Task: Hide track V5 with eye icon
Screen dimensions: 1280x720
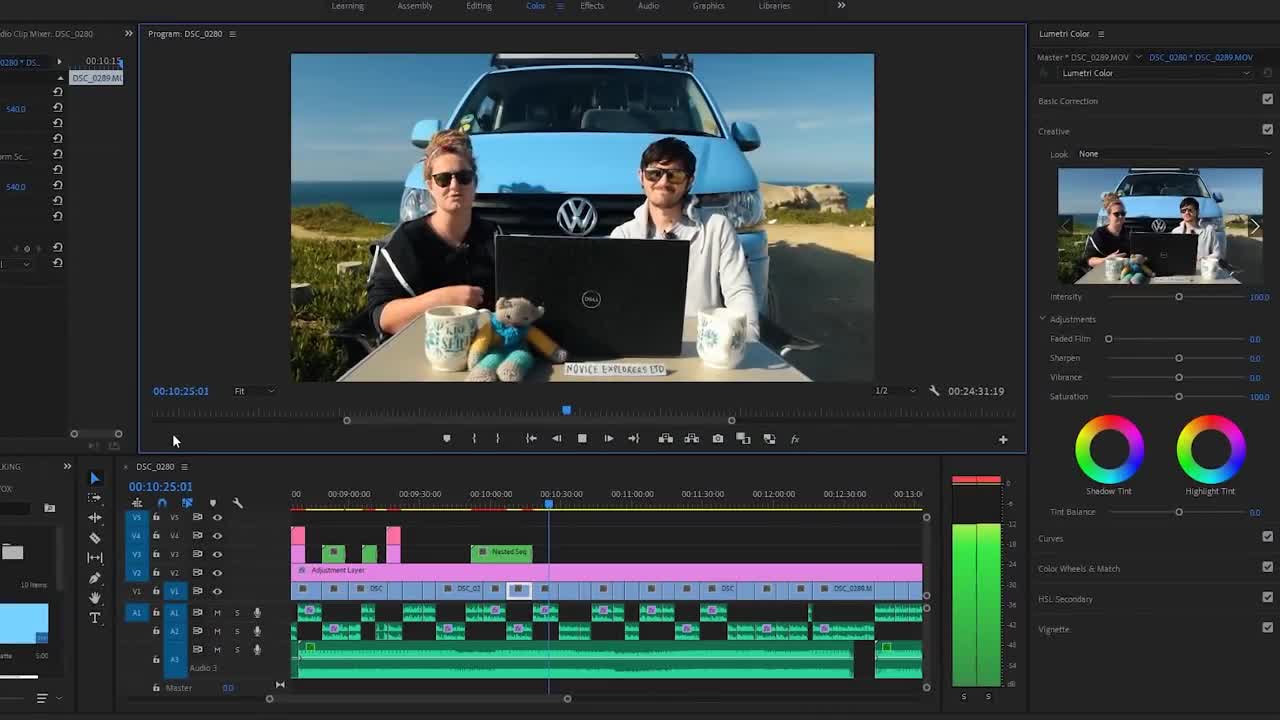Action: point(217,517)
